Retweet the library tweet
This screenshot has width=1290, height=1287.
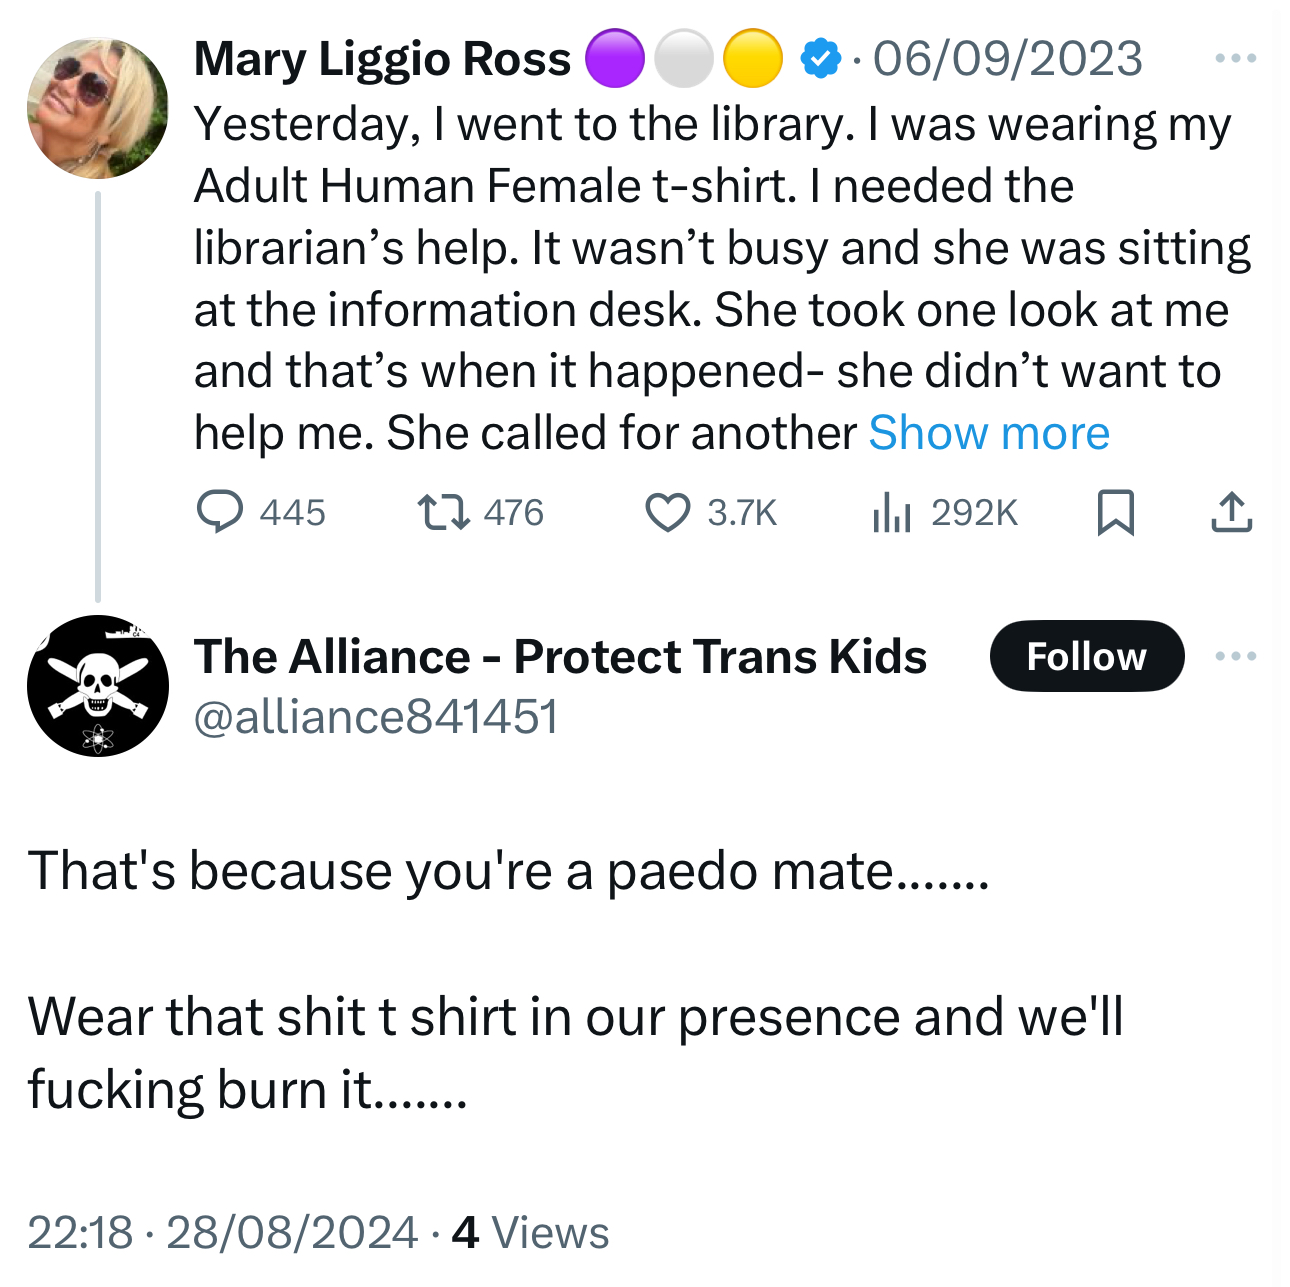[x=443, y=512]
